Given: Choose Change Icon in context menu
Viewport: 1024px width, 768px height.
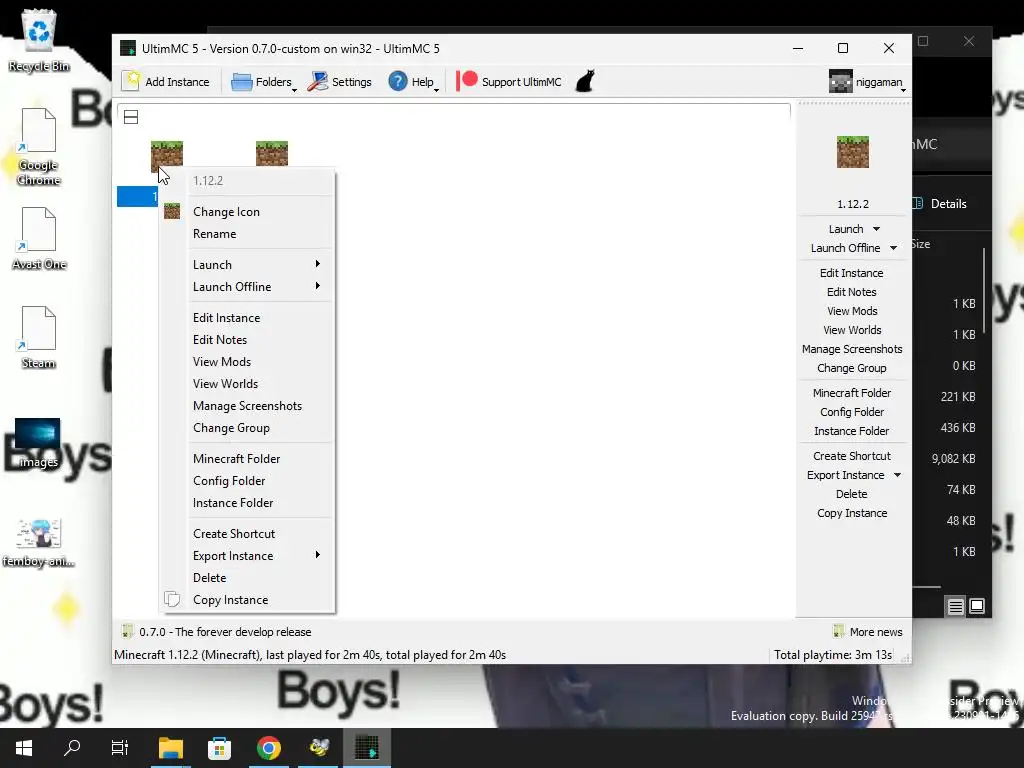Looking at the screenshot, I should tap(227, 212).
